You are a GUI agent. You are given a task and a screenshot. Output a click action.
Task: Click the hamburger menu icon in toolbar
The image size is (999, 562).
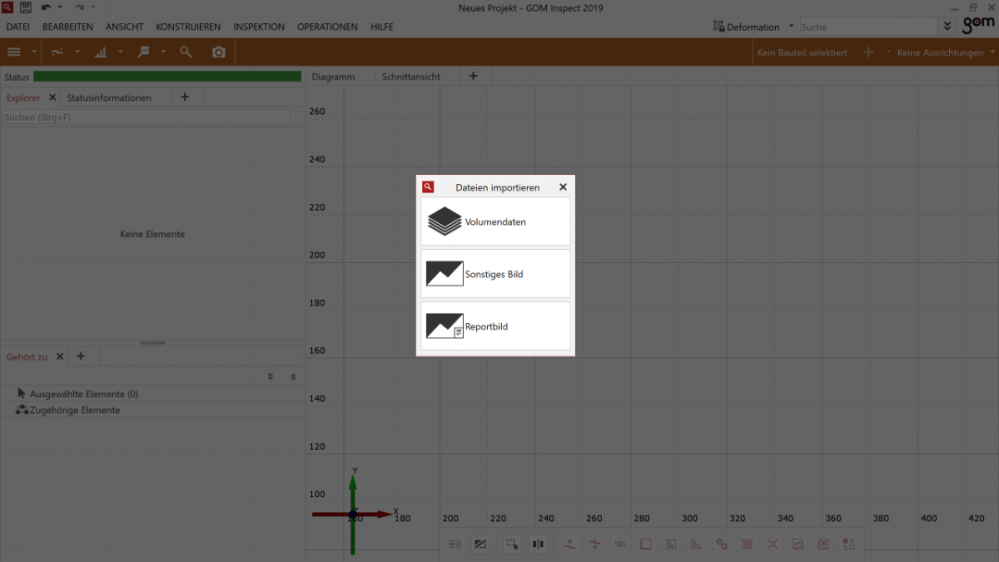tap(14, 52)
